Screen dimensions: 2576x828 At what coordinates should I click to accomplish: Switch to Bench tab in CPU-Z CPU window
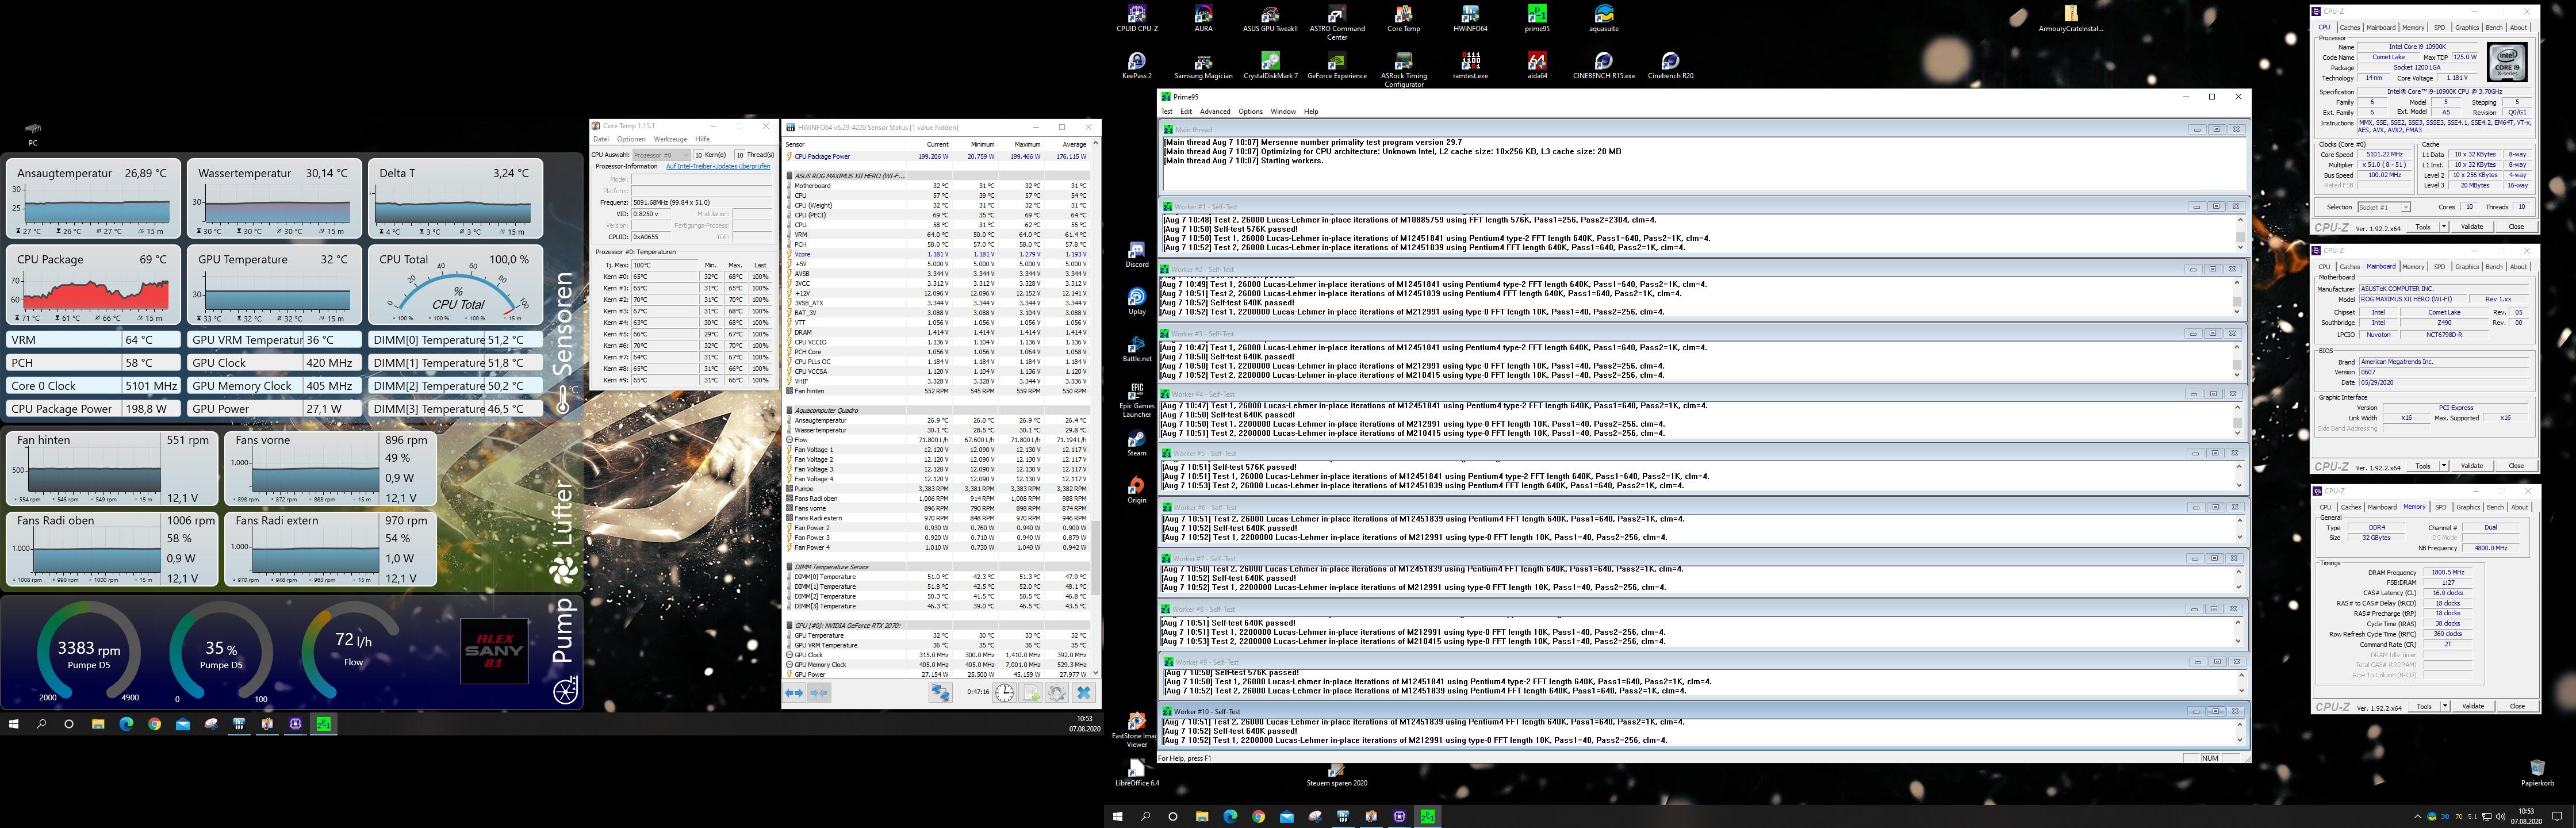[2493, 28]
